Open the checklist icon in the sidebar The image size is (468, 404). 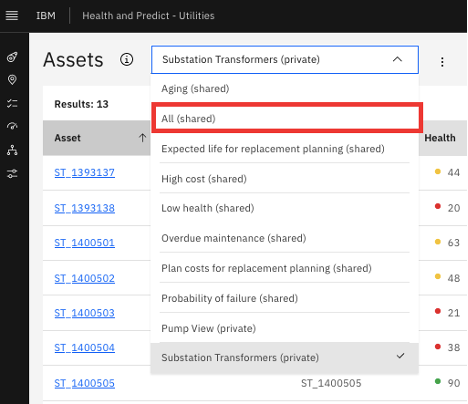[12, 103]
